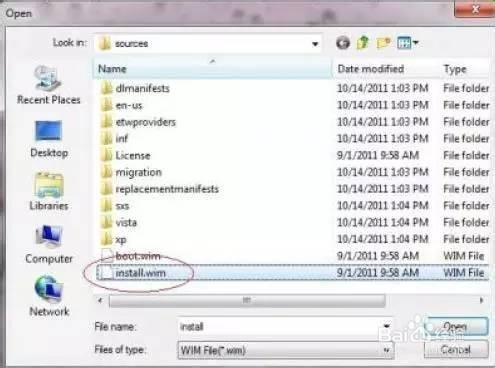The width and height of the screenshot is (495, 368).
Task: Open Recent Places in sidebar
Action: pos(49,85)
